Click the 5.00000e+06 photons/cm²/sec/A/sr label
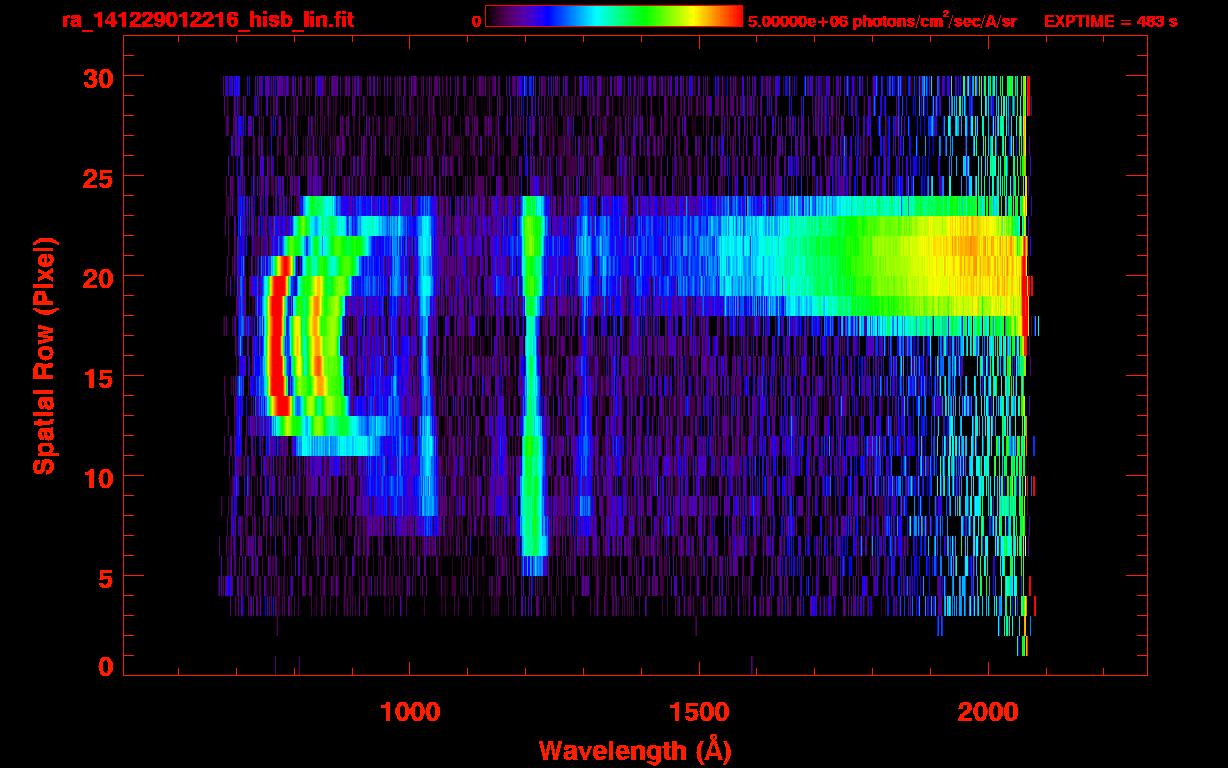Viewport: 1228px width, 768px height. [x=882, y=20]
